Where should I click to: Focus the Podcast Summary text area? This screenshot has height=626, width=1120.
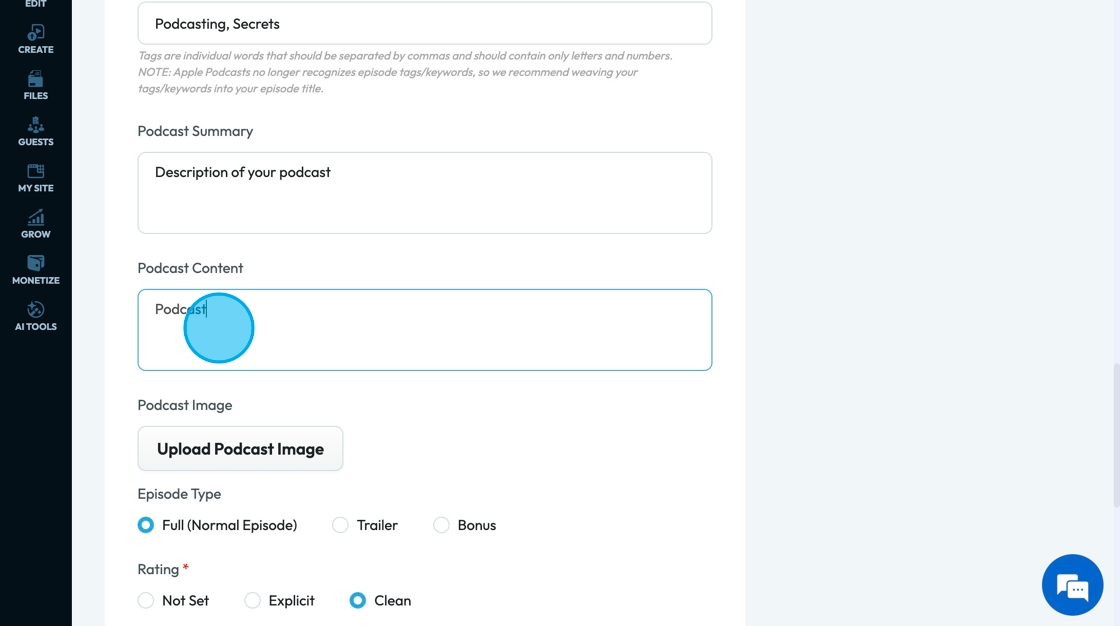424,193
